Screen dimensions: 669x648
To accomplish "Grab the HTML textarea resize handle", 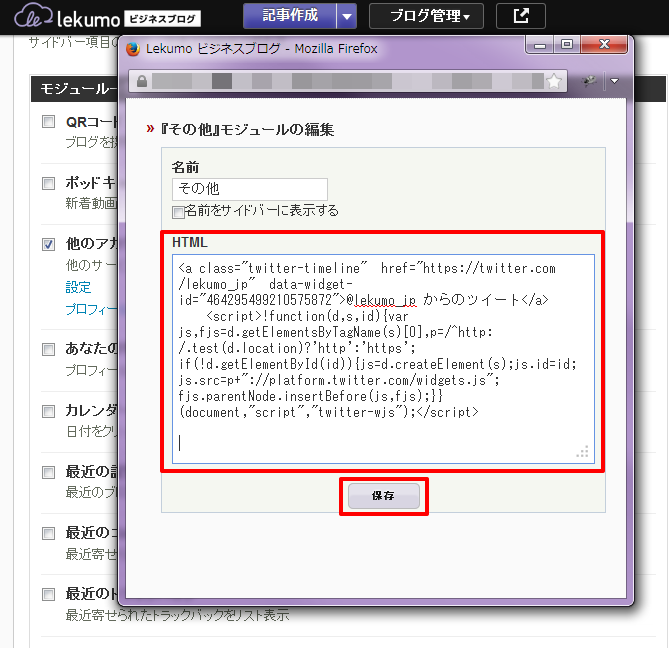I will point(583,452).
